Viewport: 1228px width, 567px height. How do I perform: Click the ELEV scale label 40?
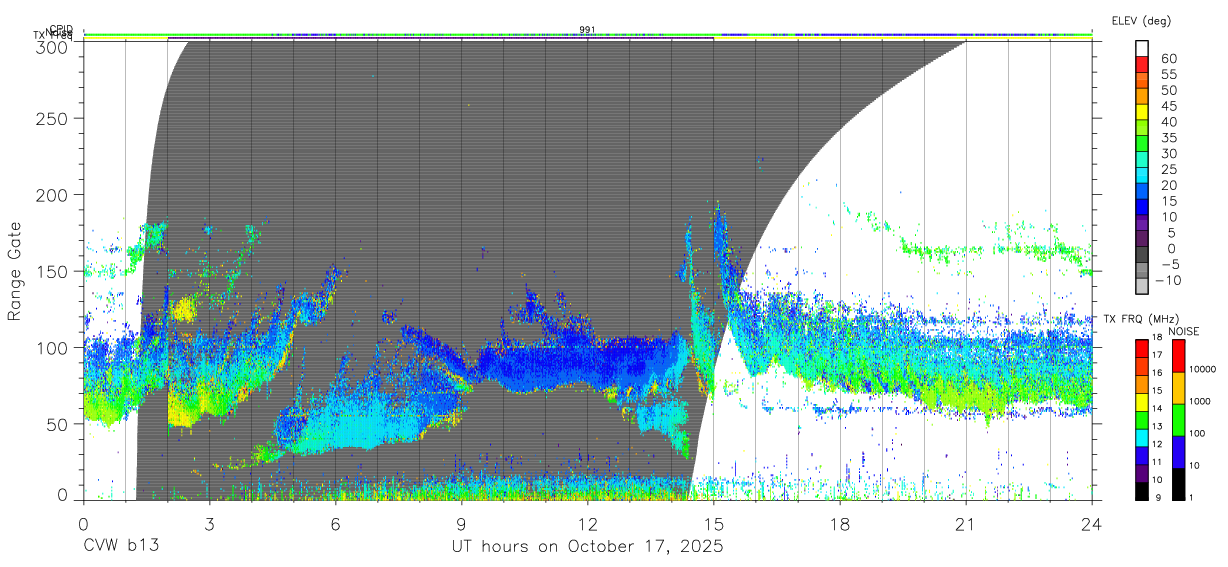click(1169, 122)
